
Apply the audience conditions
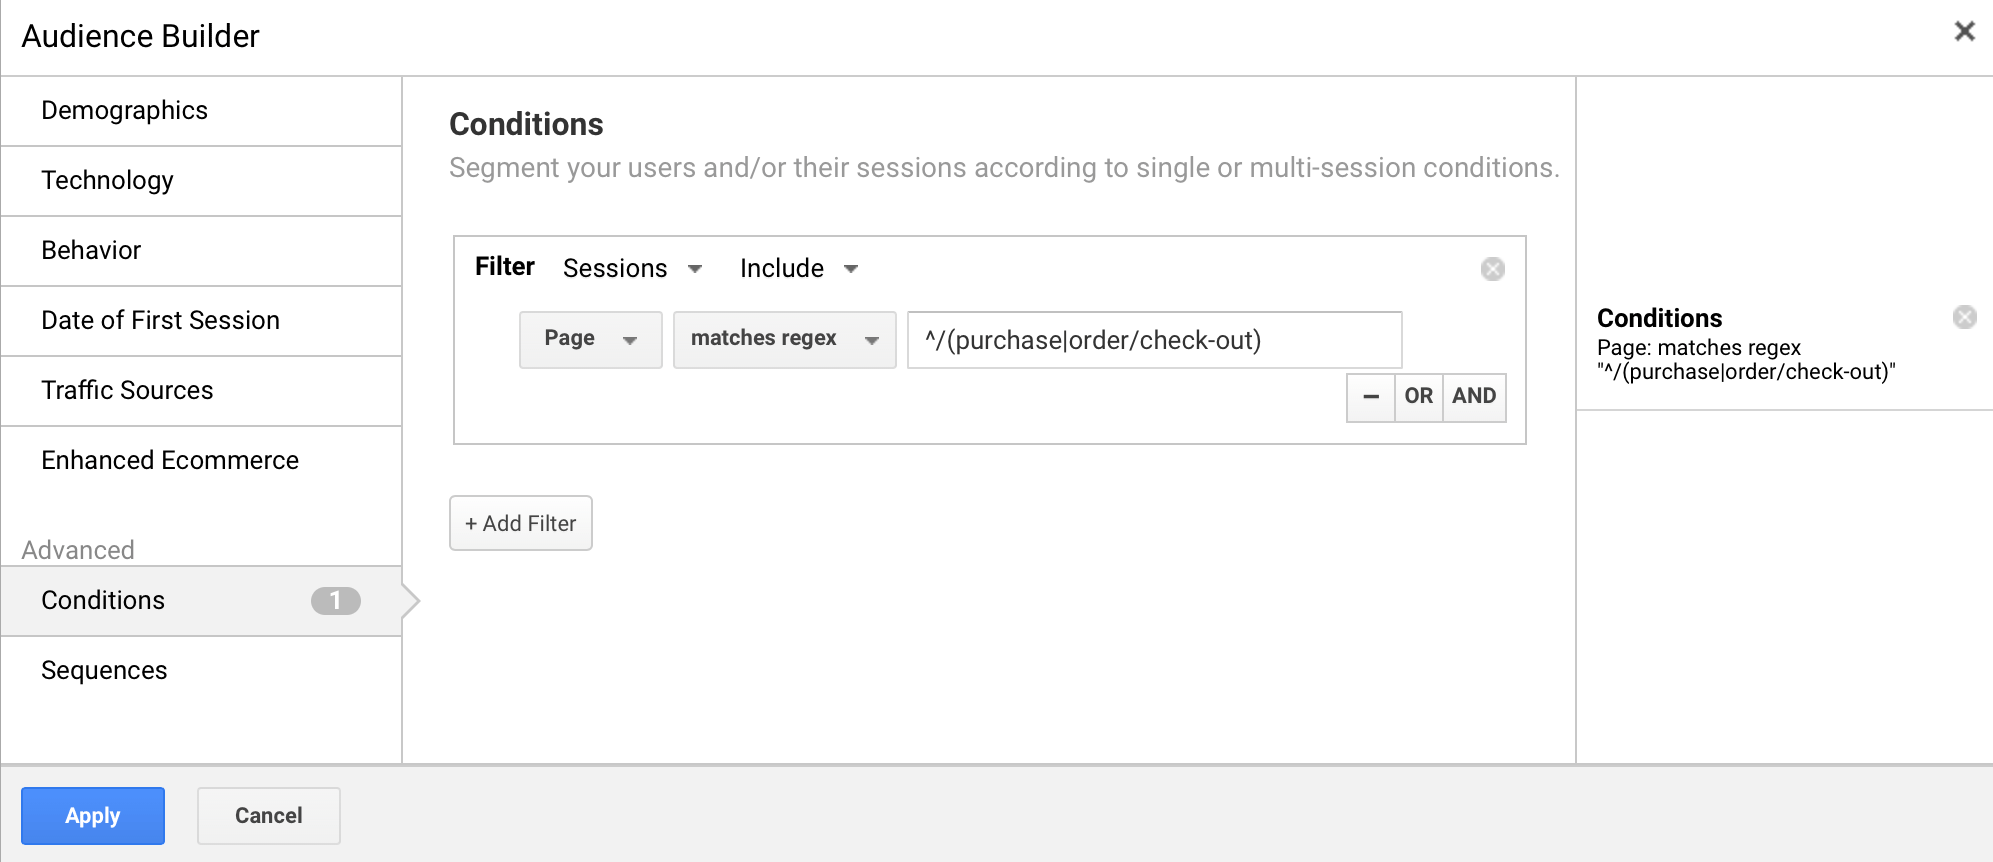(x=93, y=816)
